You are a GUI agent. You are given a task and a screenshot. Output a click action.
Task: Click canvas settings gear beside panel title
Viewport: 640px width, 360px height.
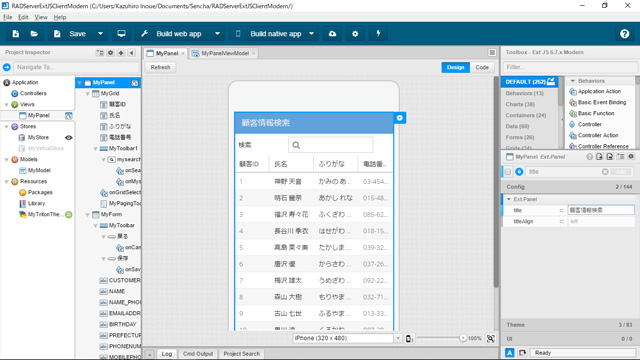click(400, 118)
